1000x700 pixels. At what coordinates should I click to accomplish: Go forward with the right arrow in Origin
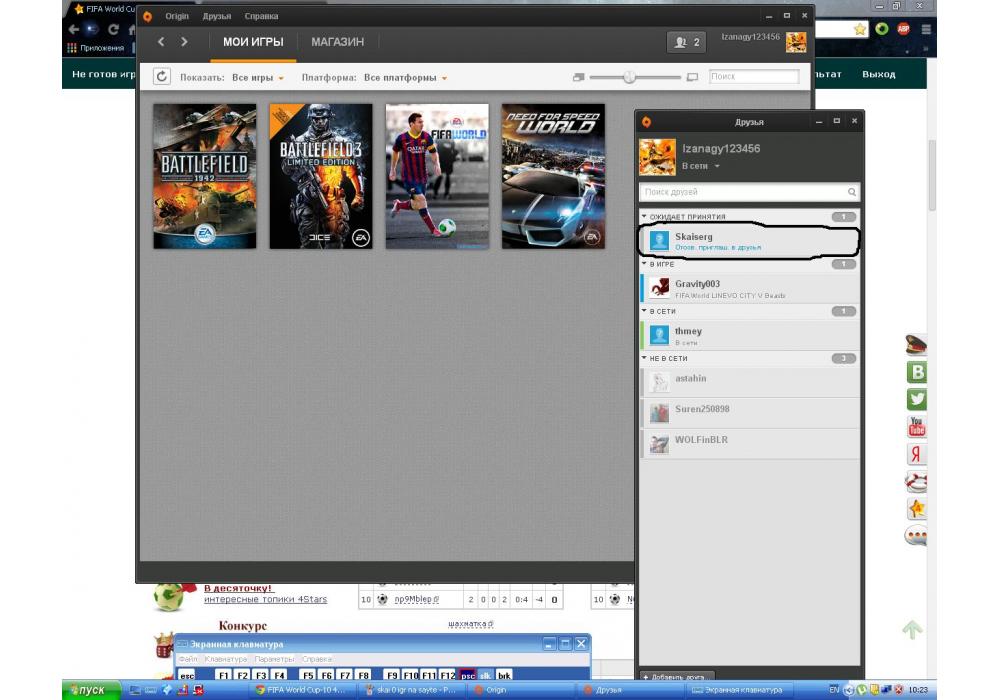click(185, 42)
